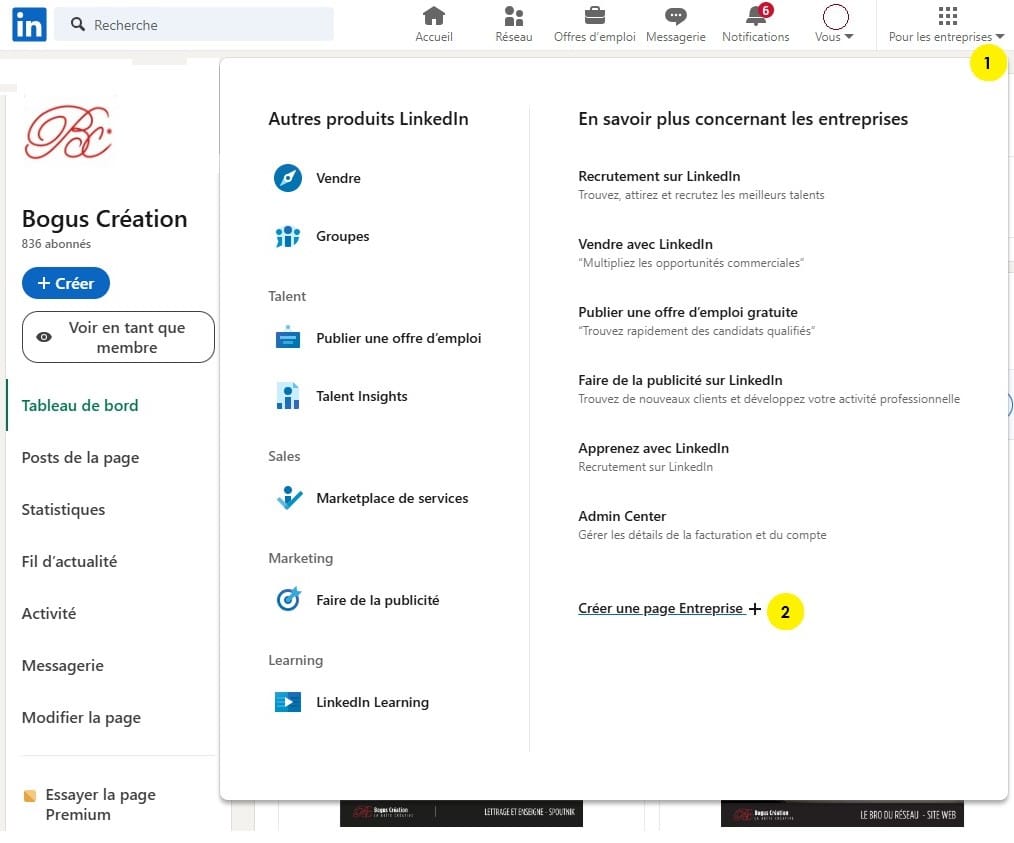This screenshot has height=843, width=1014.
Task: Open Activité in the sidebar
Action: (49, 613)
